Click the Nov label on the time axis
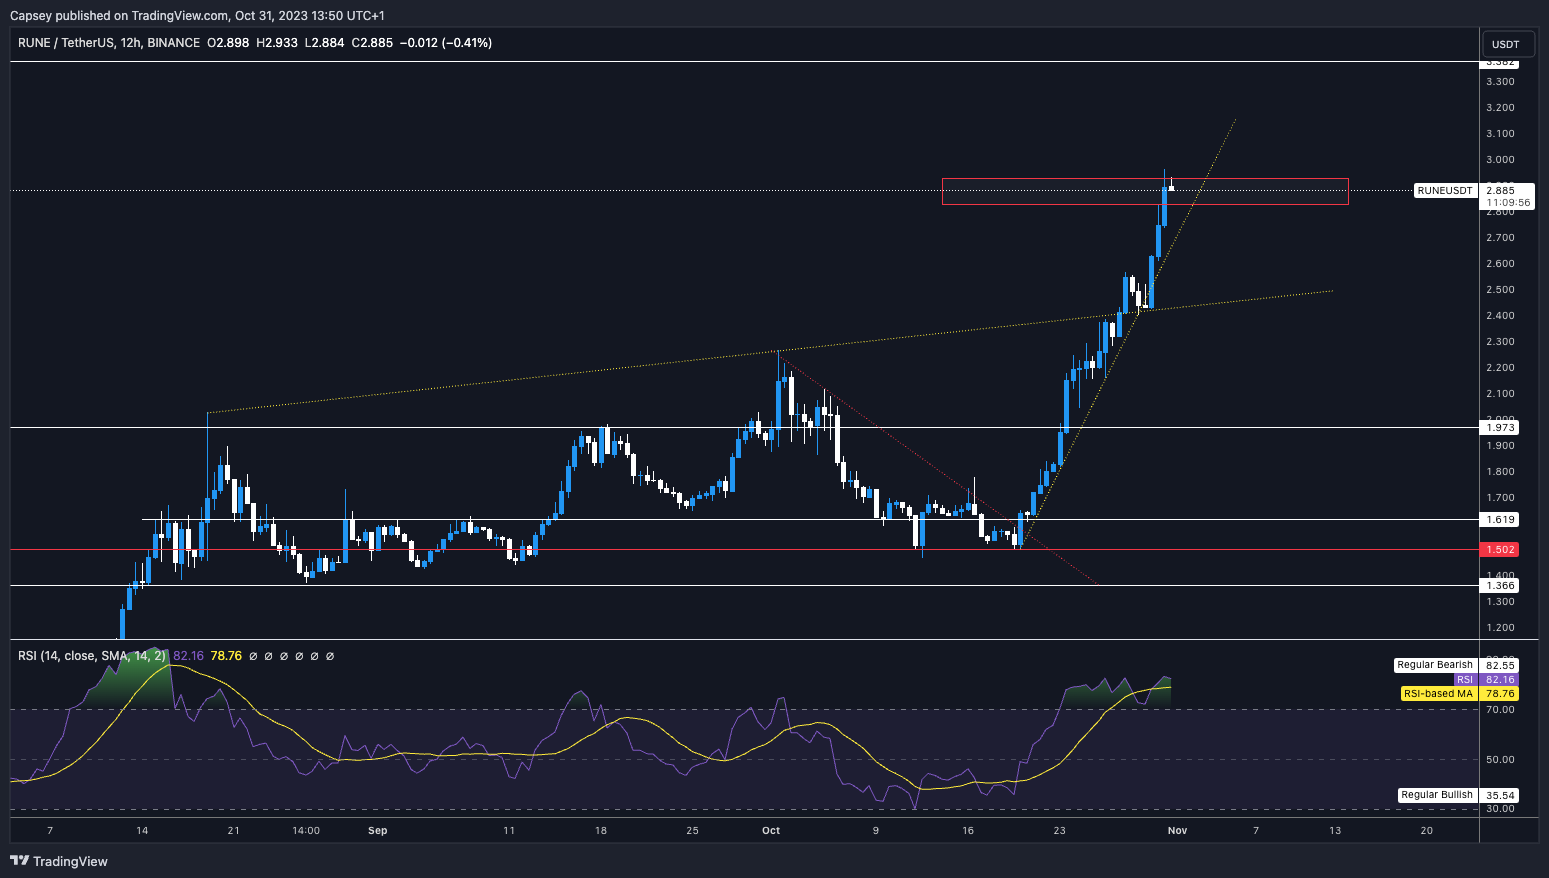The image size is (1549, 878). [1177, 830]
